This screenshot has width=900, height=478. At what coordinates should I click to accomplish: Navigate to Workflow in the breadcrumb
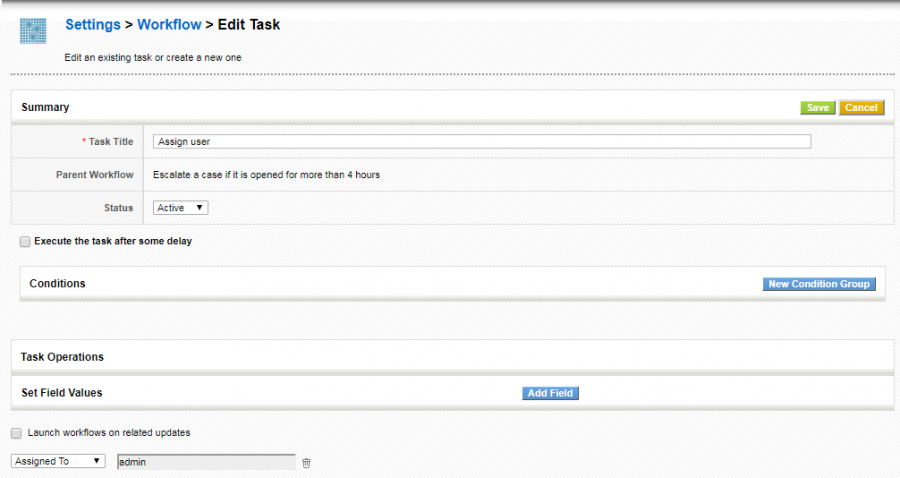169,25
